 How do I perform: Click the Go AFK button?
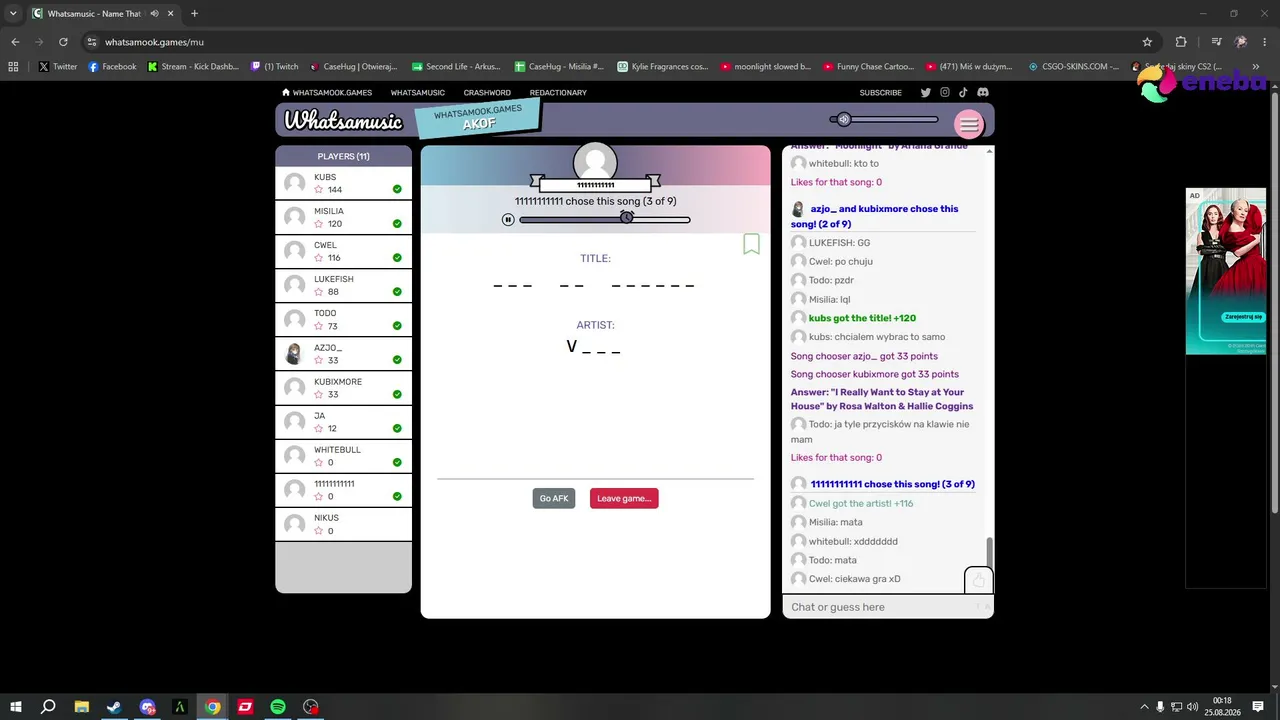point(554,498)
